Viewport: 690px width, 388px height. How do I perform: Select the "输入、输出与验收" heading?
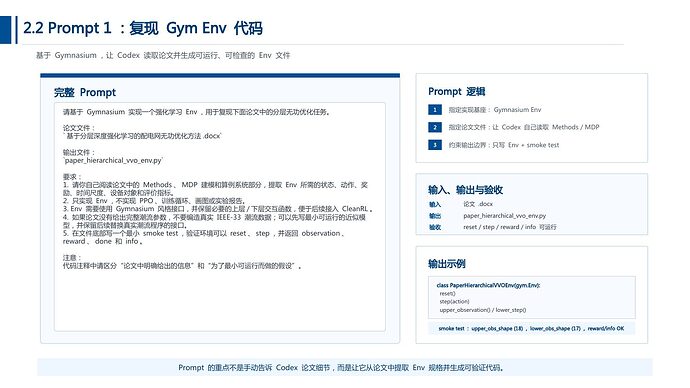coord(466,190)
